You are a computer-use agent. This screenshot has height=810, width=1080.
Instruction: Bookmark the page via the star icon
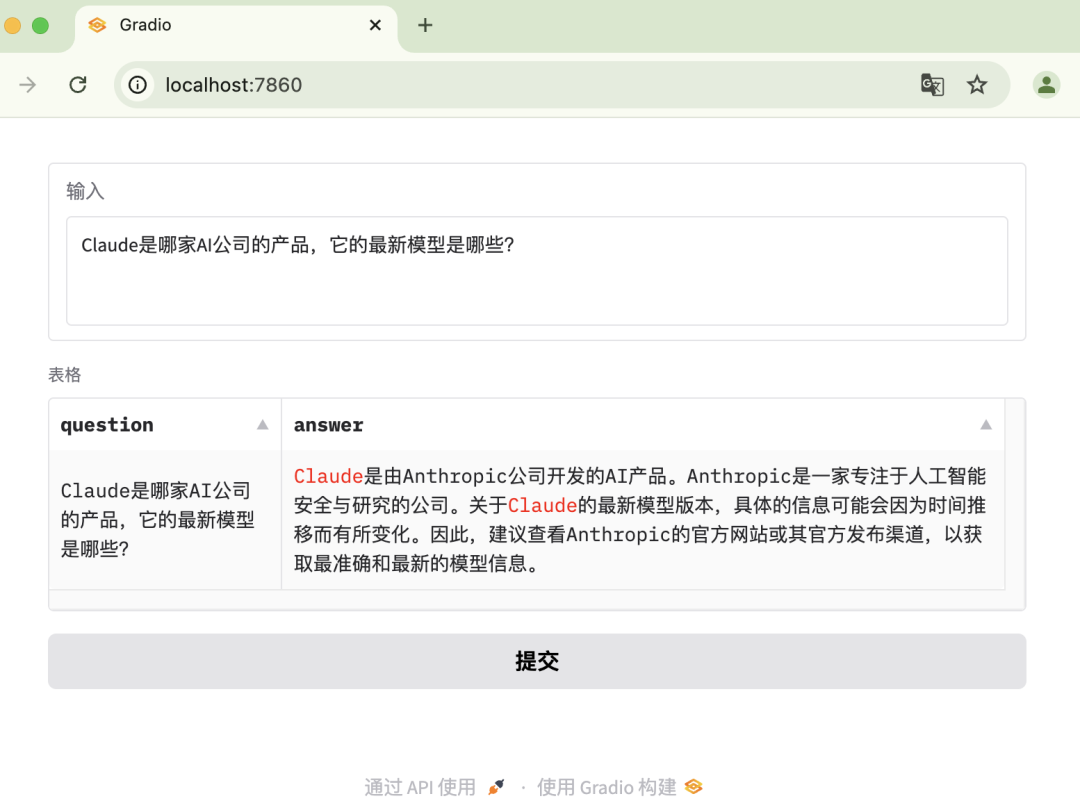pos(977,86)
